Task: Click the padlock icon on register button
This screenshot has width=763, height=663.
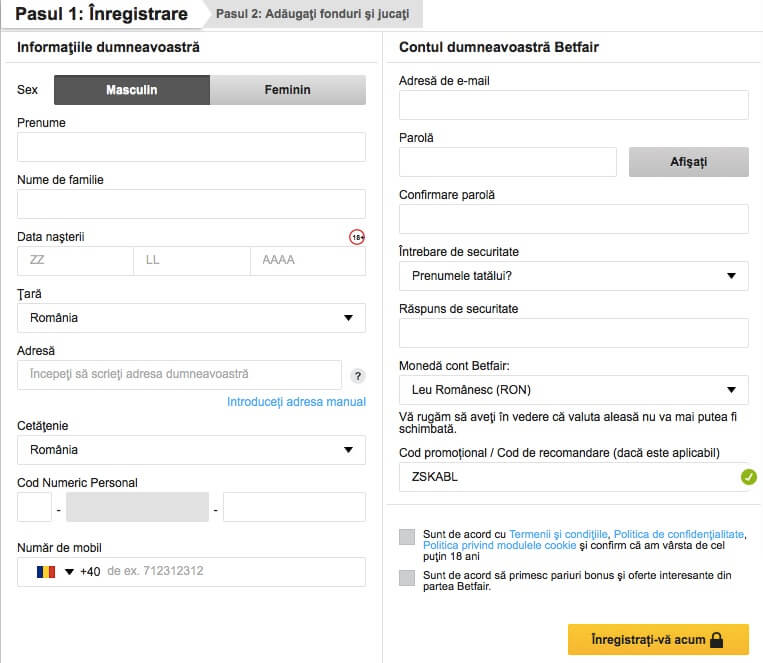Action: (716, 640)
